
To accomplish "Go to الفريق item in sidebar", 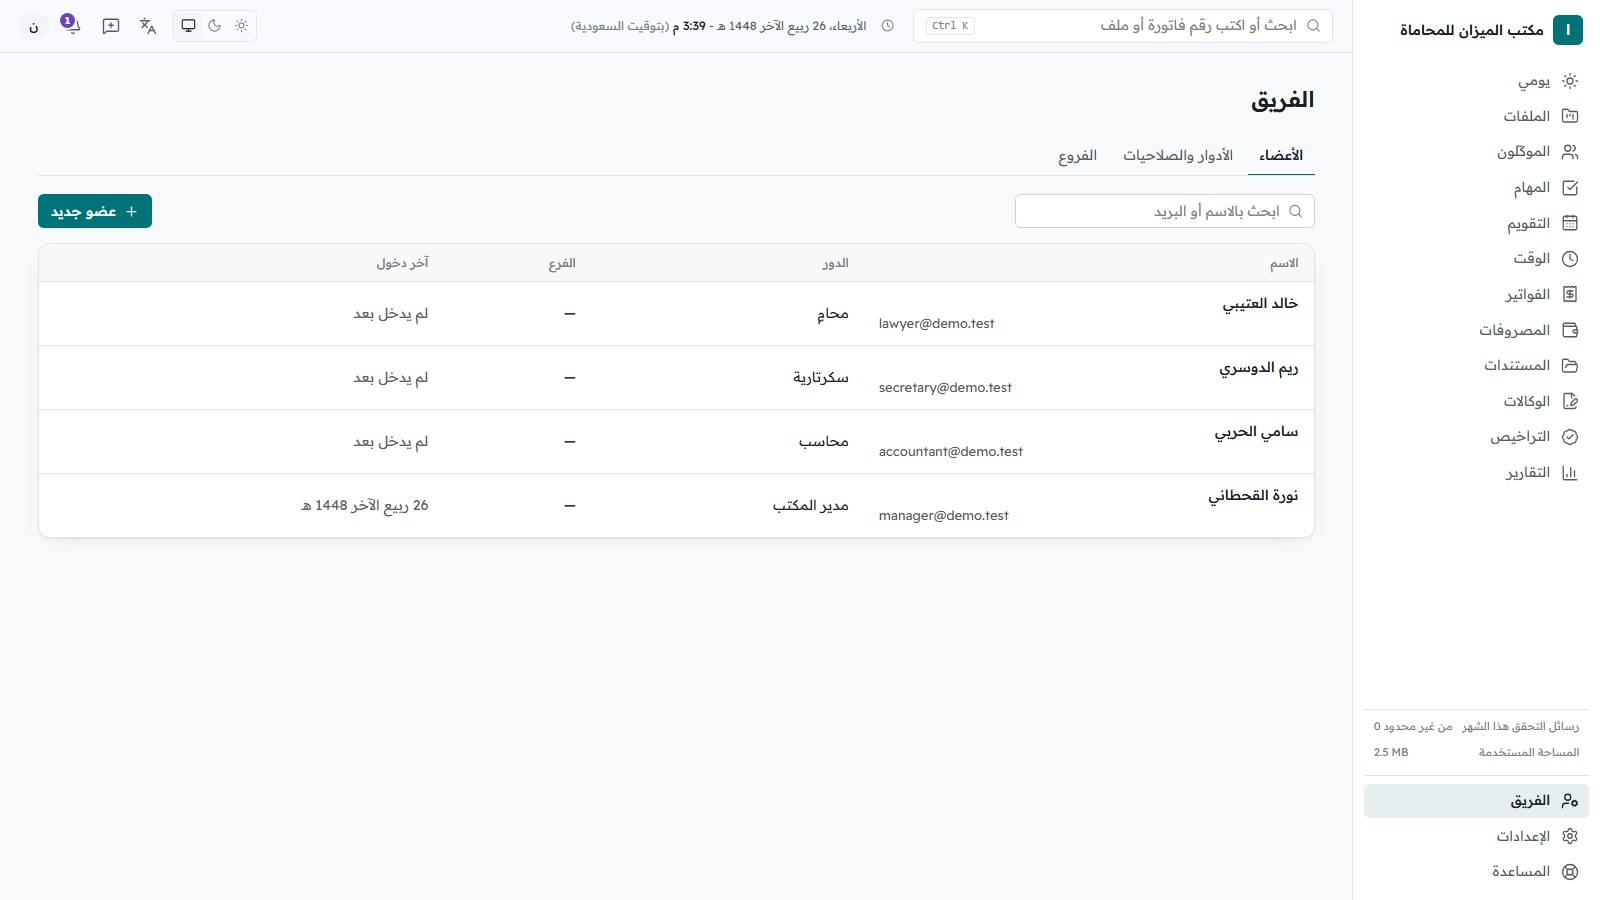I will 1476,801.
